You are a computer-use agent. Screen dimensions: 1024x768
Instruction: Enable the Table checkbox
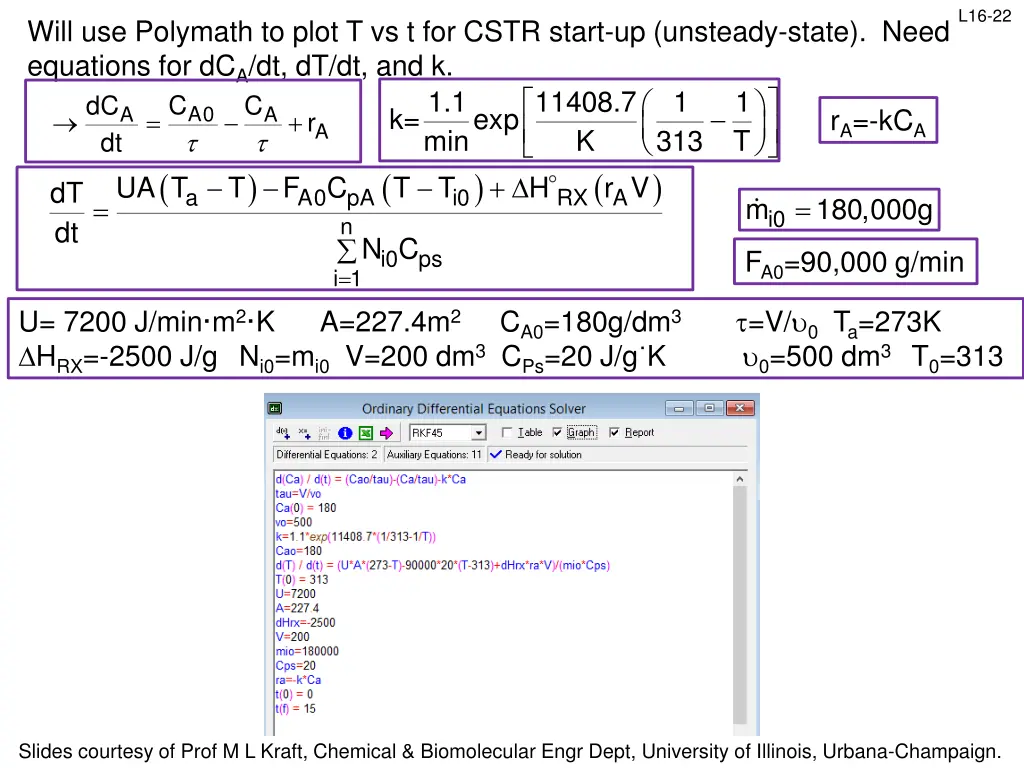[507, 432]
